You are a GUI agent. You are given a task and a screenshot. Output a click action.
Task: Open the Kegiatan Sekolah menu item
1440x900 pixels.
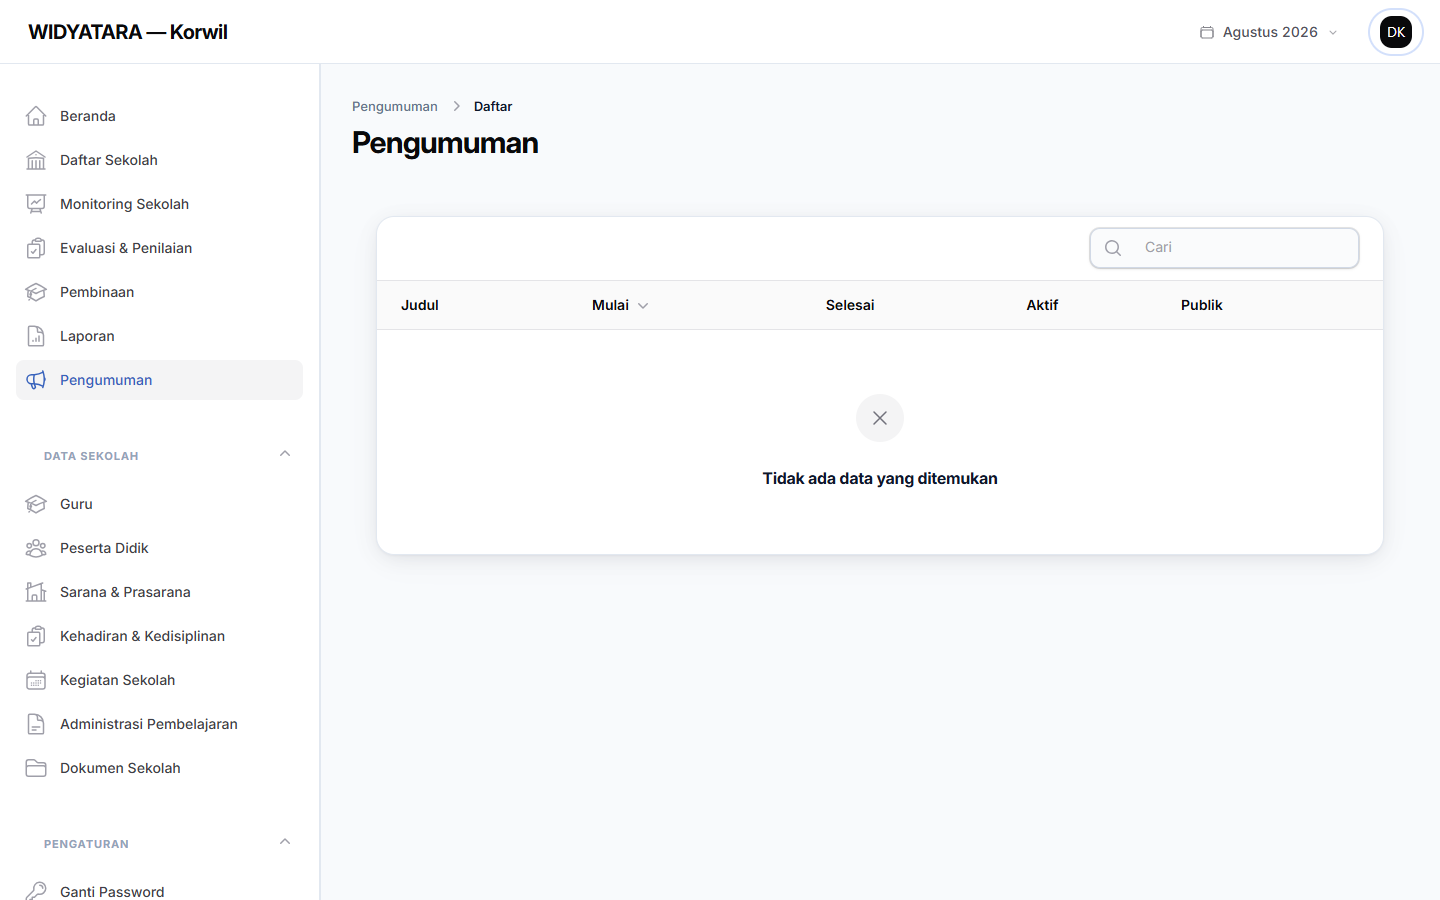(x=159, y=680)
